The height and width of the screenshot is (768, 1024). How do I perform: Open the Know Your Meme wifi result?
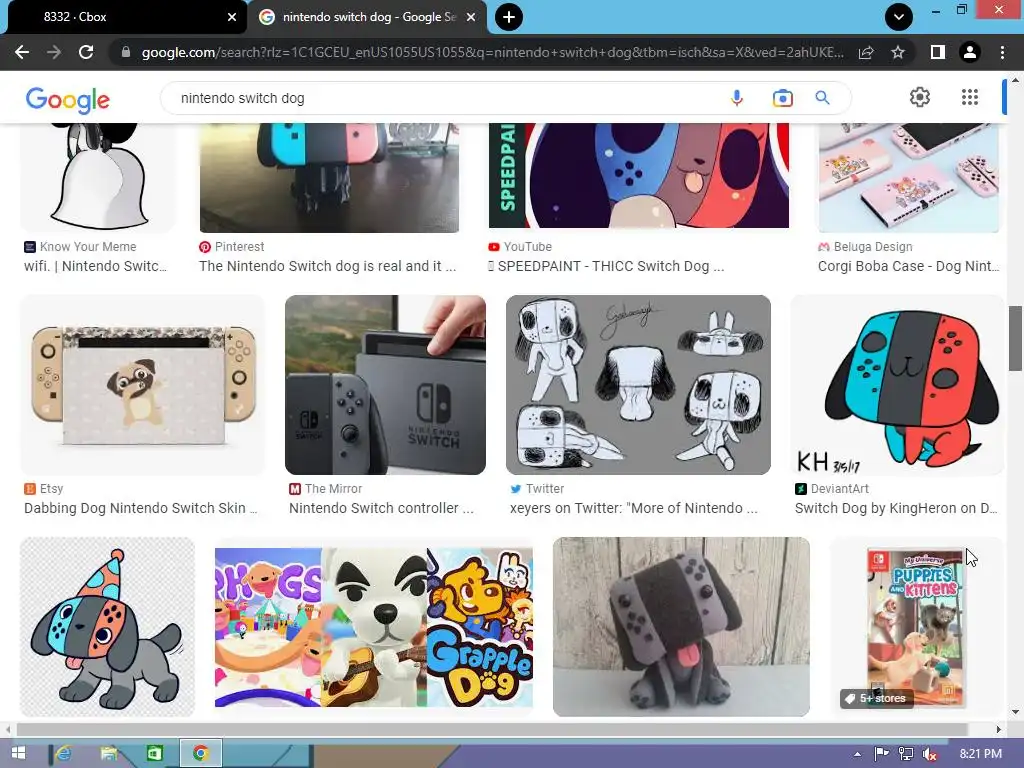click(x=95, y=266)
